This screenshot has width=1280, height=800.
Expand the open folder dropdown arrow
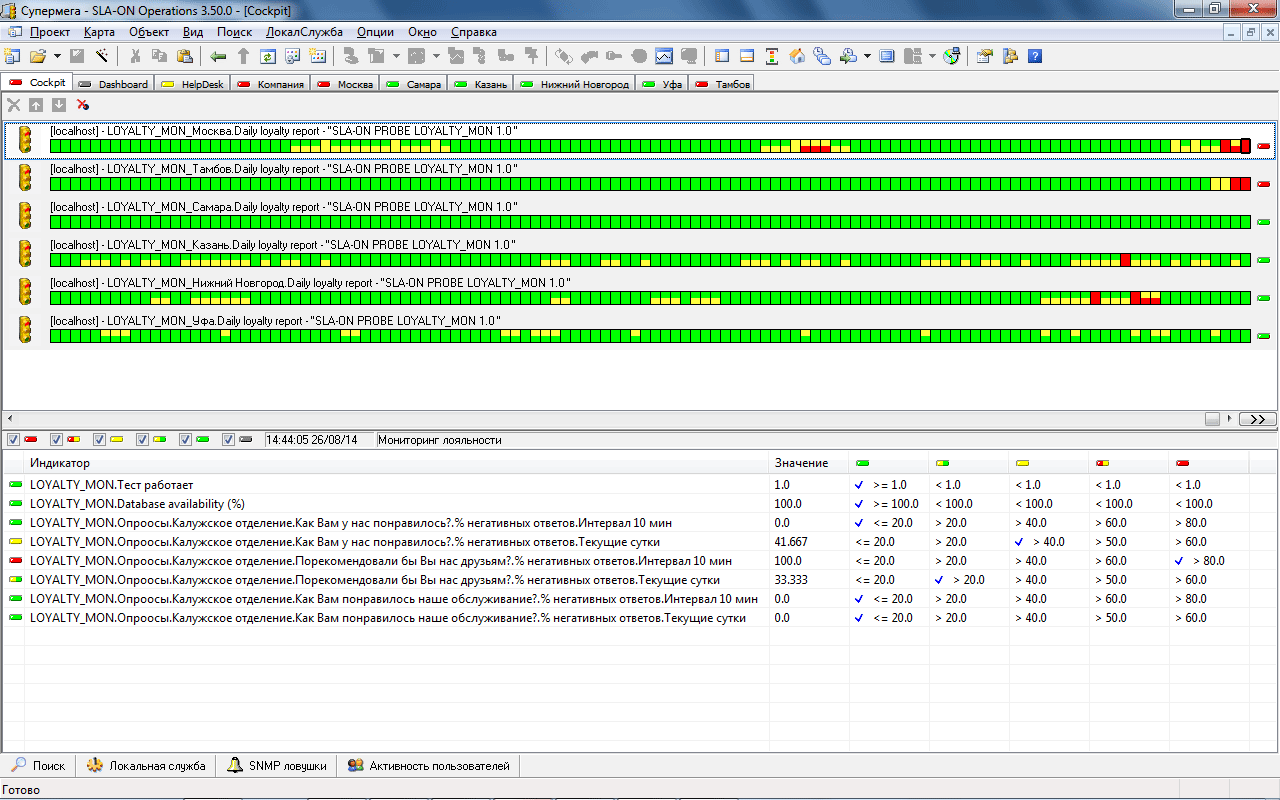[x=57, y=56]
